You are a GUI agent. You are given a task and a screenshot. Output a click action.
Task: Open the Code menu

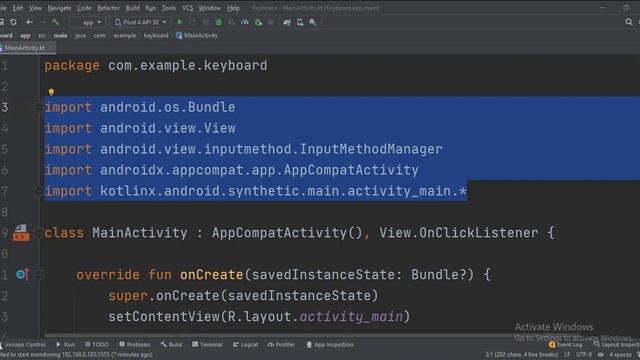click(x=84, y=8)
